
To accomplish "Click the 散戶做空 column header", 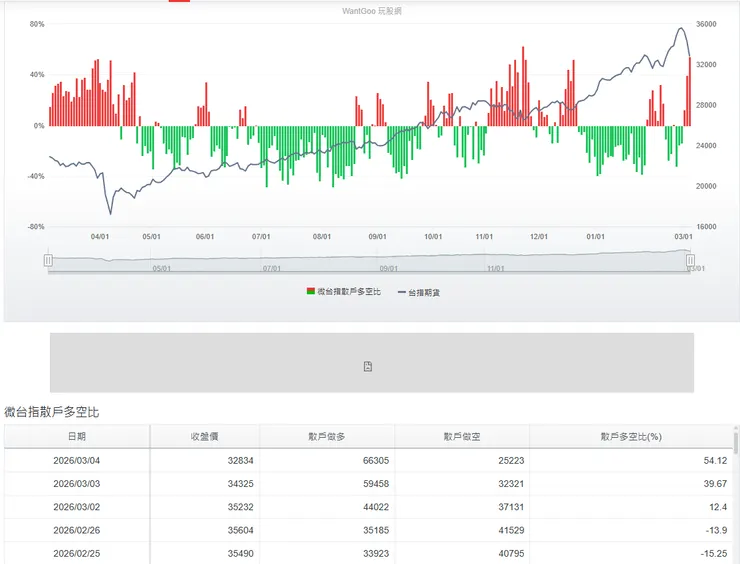I will click(x=462, y=437).
